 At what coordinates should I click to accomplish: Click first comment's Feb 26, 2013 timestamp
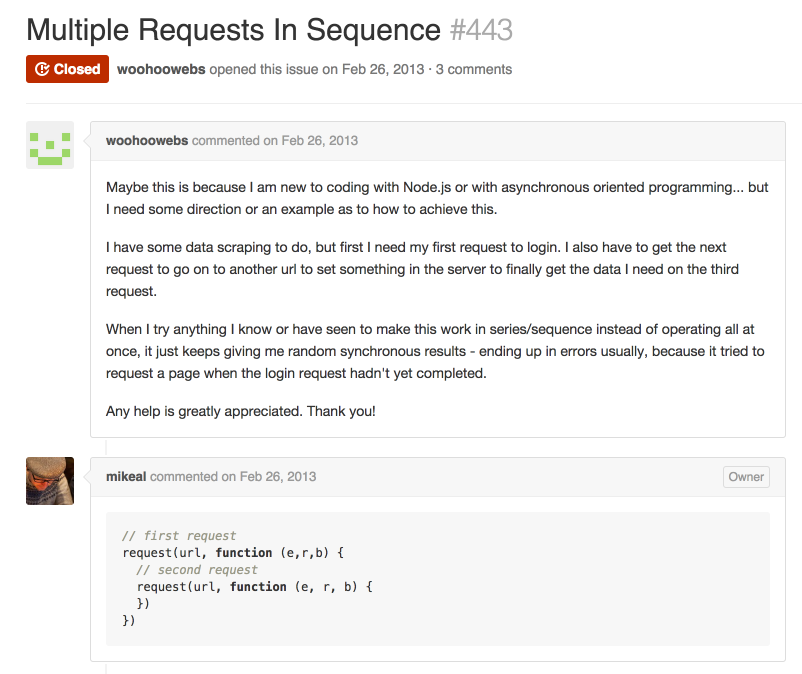(320, 141)
